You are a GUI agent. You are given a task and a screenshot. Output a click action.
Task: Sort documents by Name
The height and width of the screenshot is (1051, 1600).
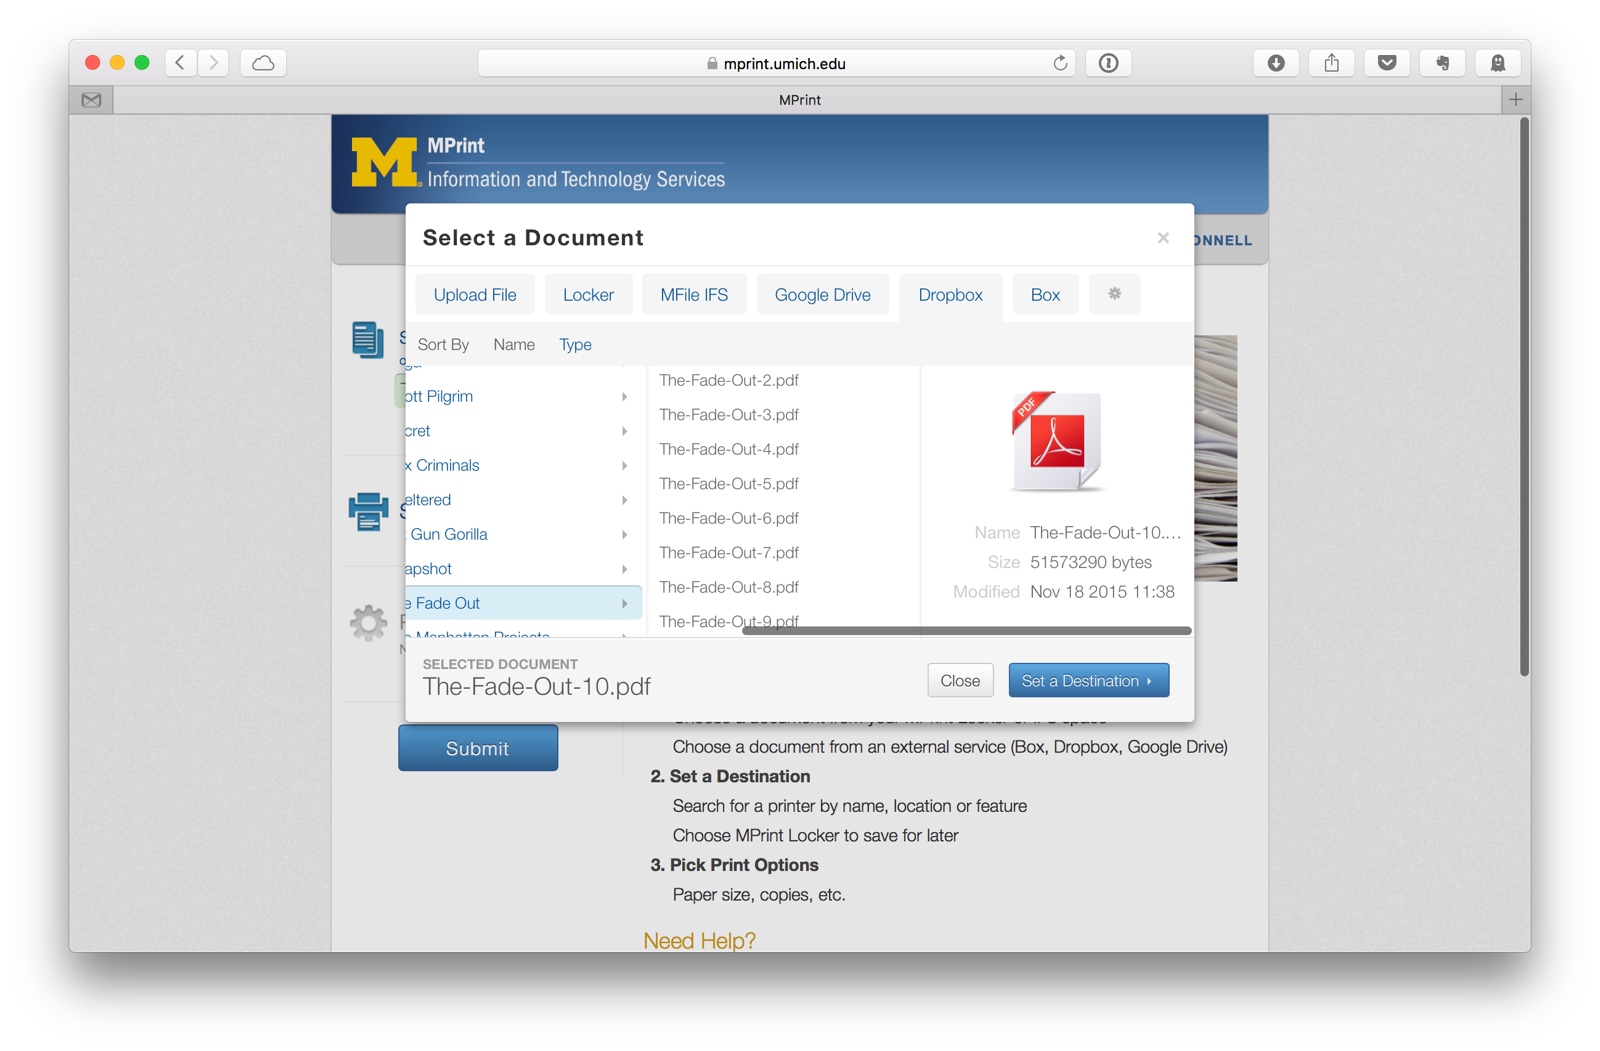tap(514, 344)
